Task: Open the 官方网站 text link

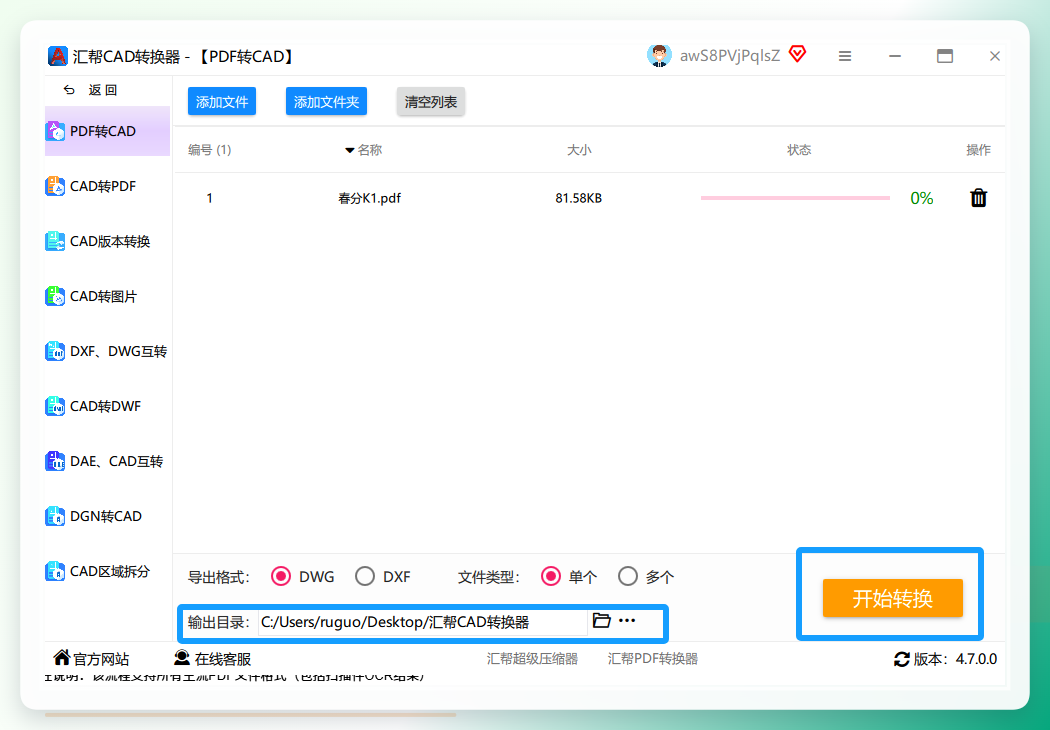Action: click(x=101, y=659)
